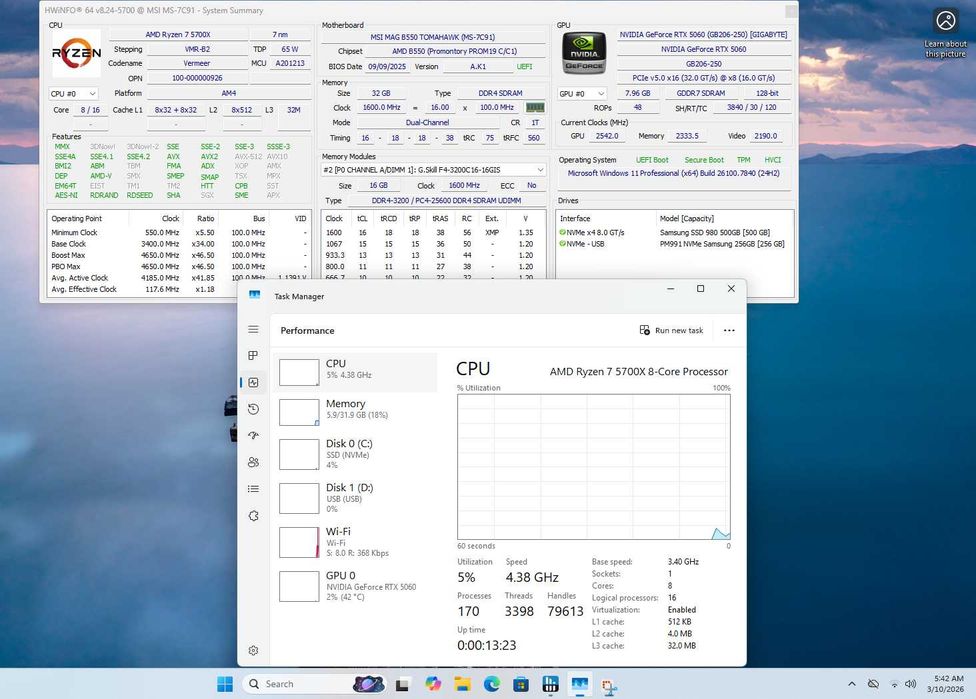
Task: Click AMD Ryzen 7 5700X name field in HWiNFO
Action: pyautogui.click(x=177, y=35)
